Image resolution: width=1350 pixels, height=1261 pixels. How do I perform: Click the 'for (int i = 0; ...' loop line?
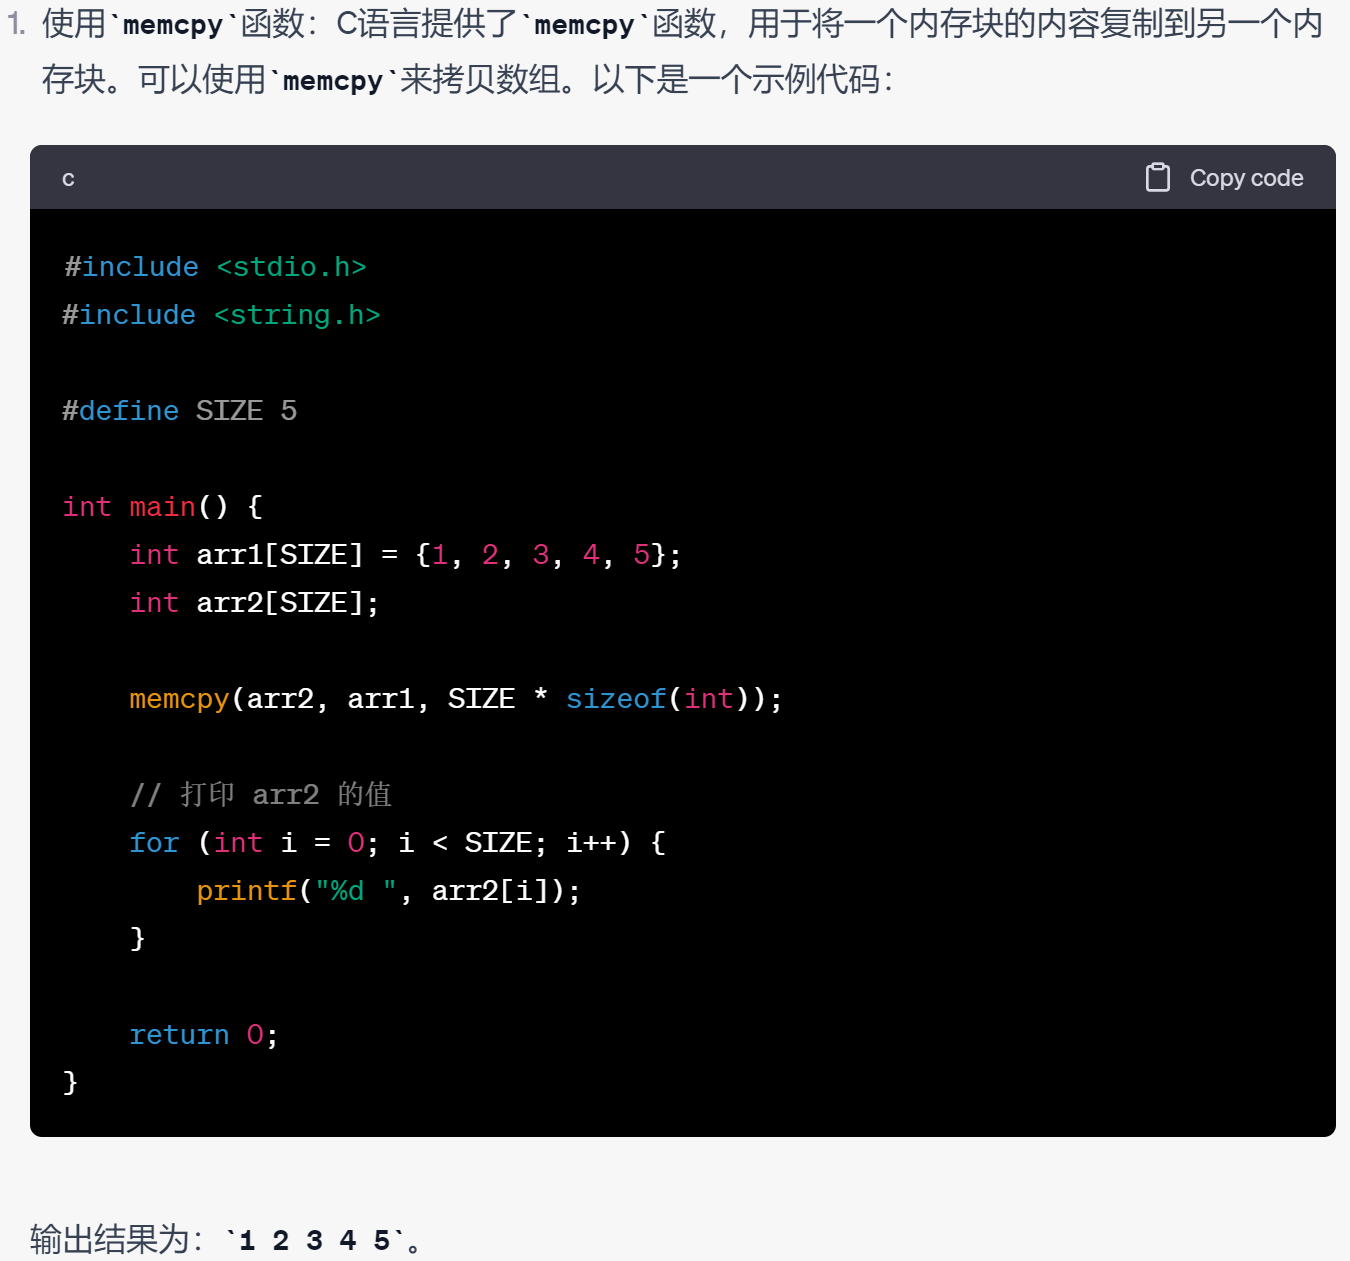(398, 843)
